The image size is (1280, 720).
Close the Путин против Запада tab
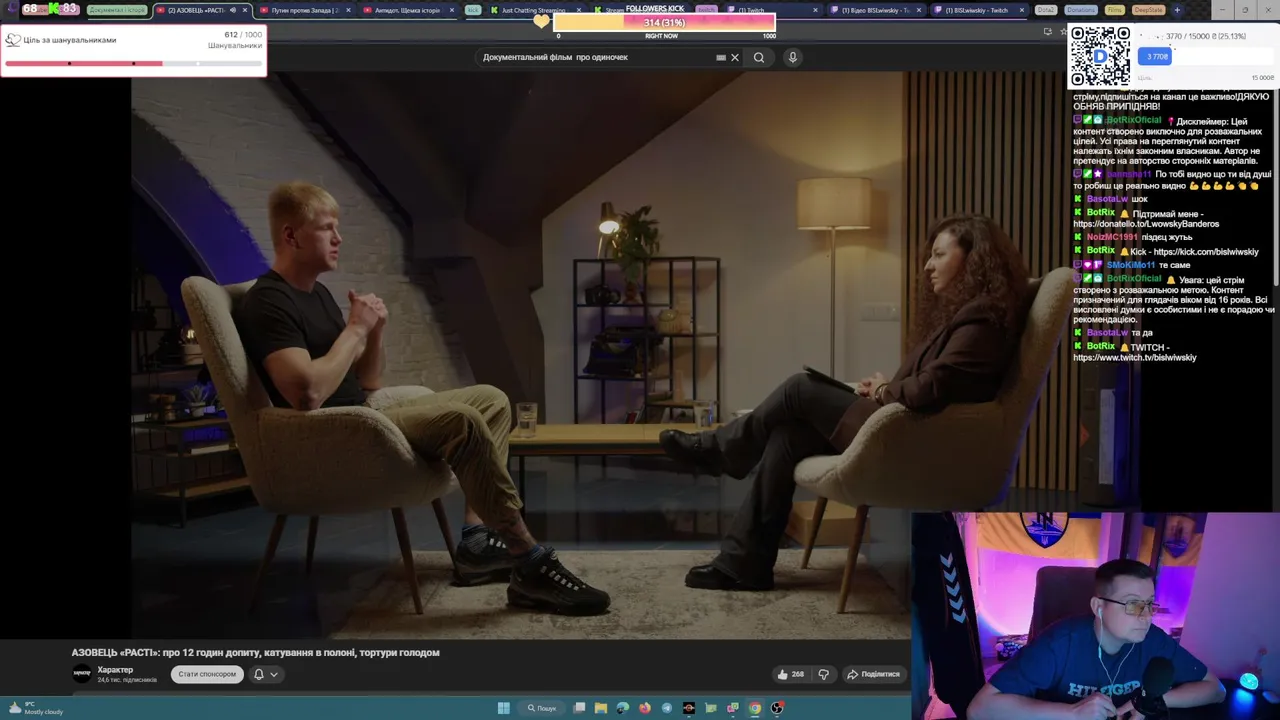tap(348, 10)
